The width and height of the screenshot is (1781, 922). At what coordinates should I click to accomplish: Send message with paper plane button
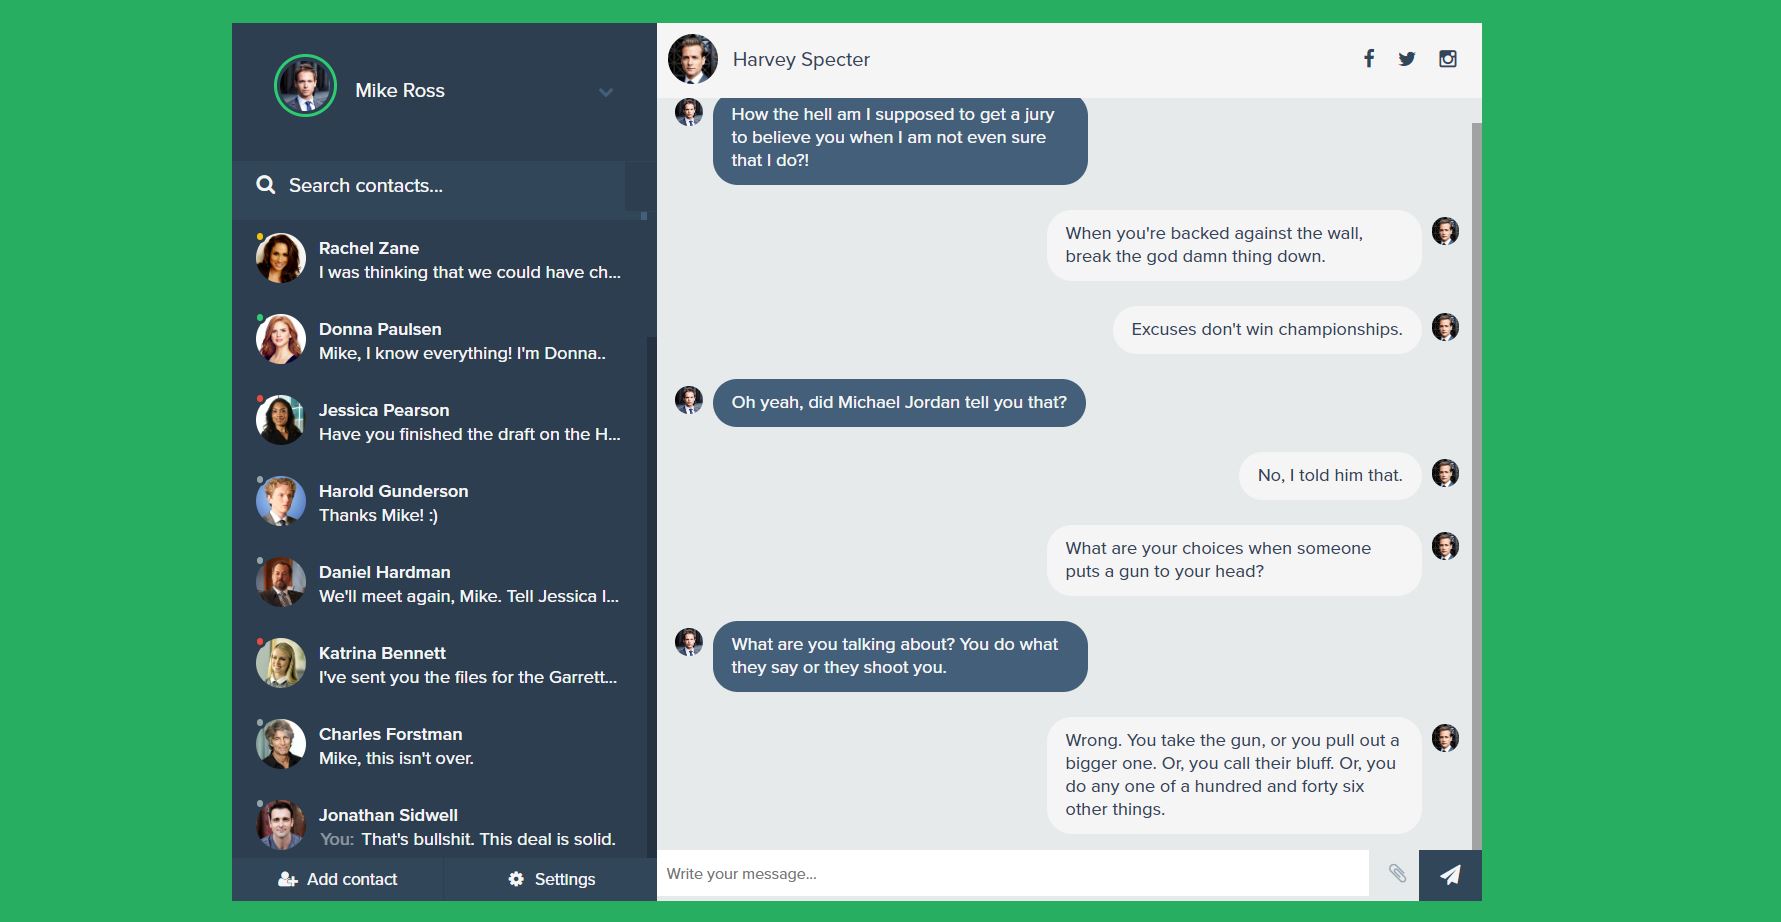click(x=1450, y=875)
